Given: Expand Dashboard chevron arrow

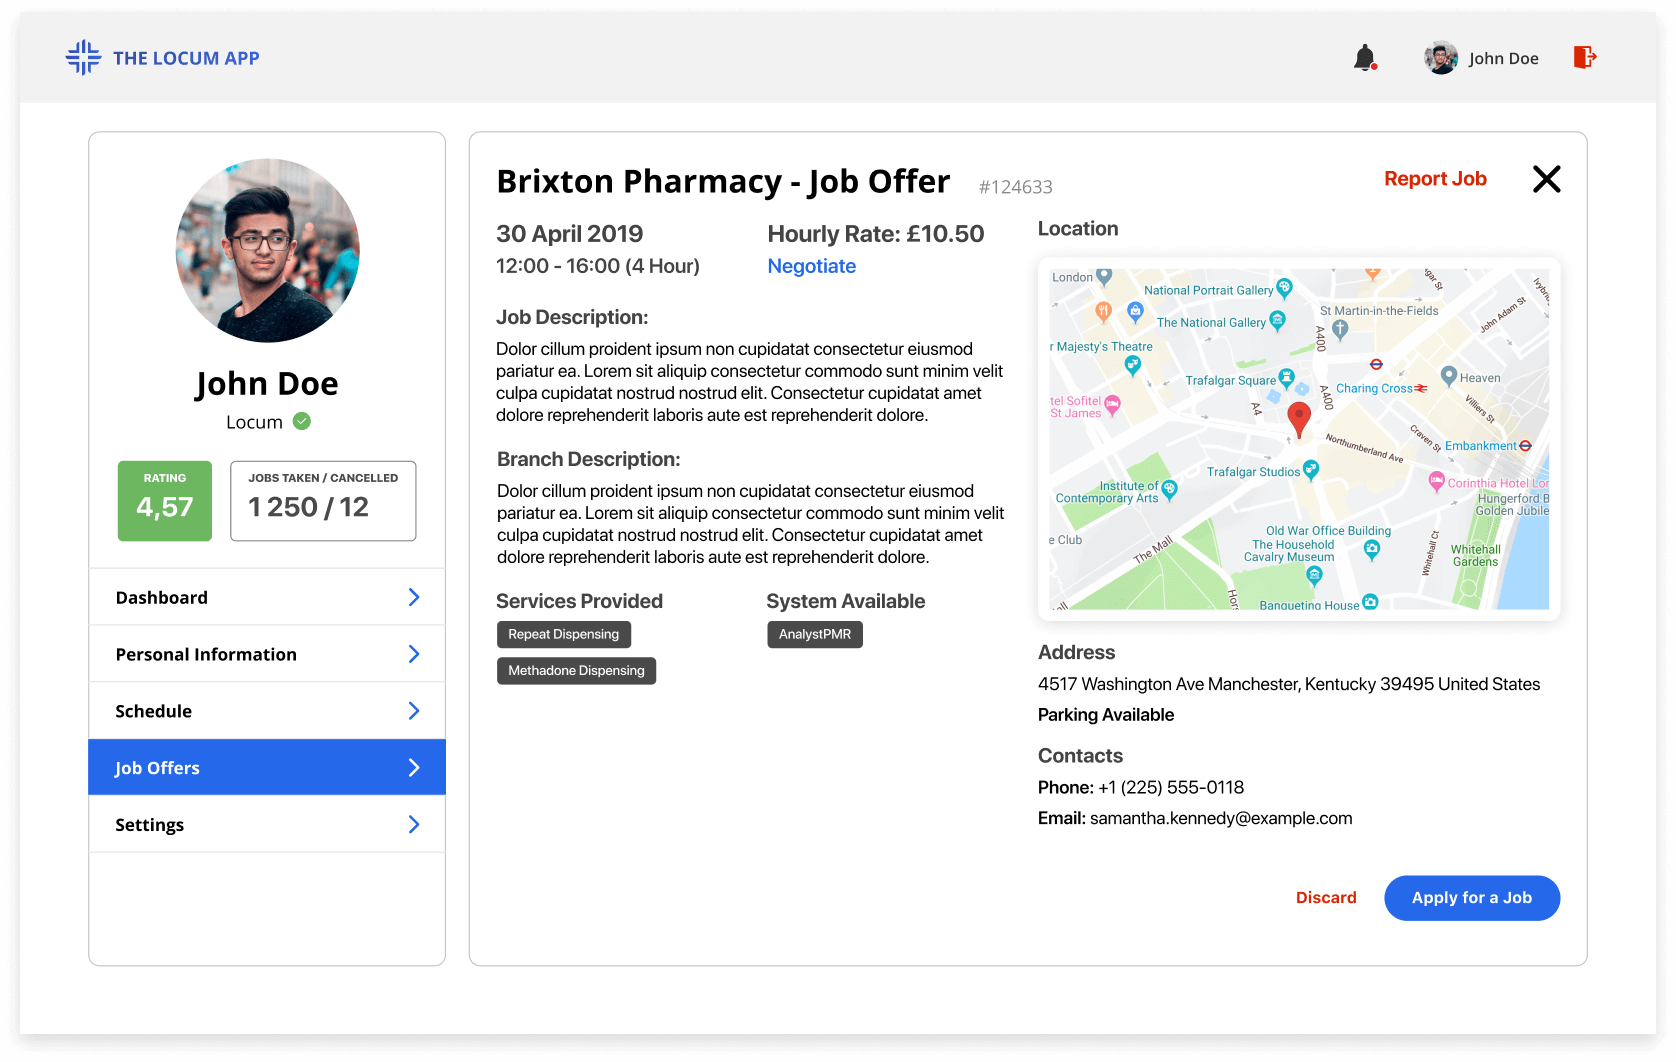Looking at the screenshot, I should tap(414, 597).
